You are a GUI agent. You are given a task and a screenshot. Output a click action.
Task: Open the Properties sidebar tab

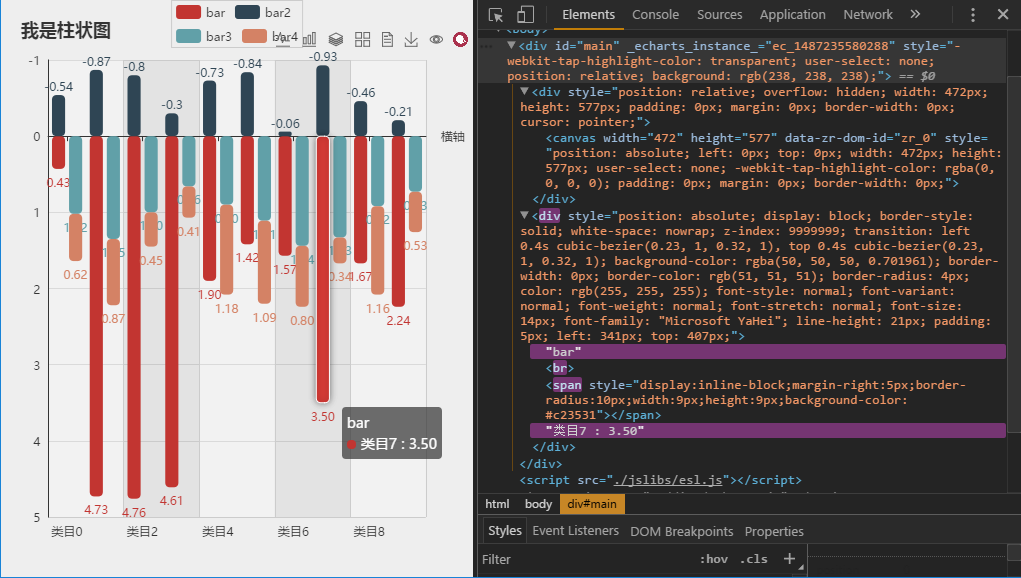[774, 531]
